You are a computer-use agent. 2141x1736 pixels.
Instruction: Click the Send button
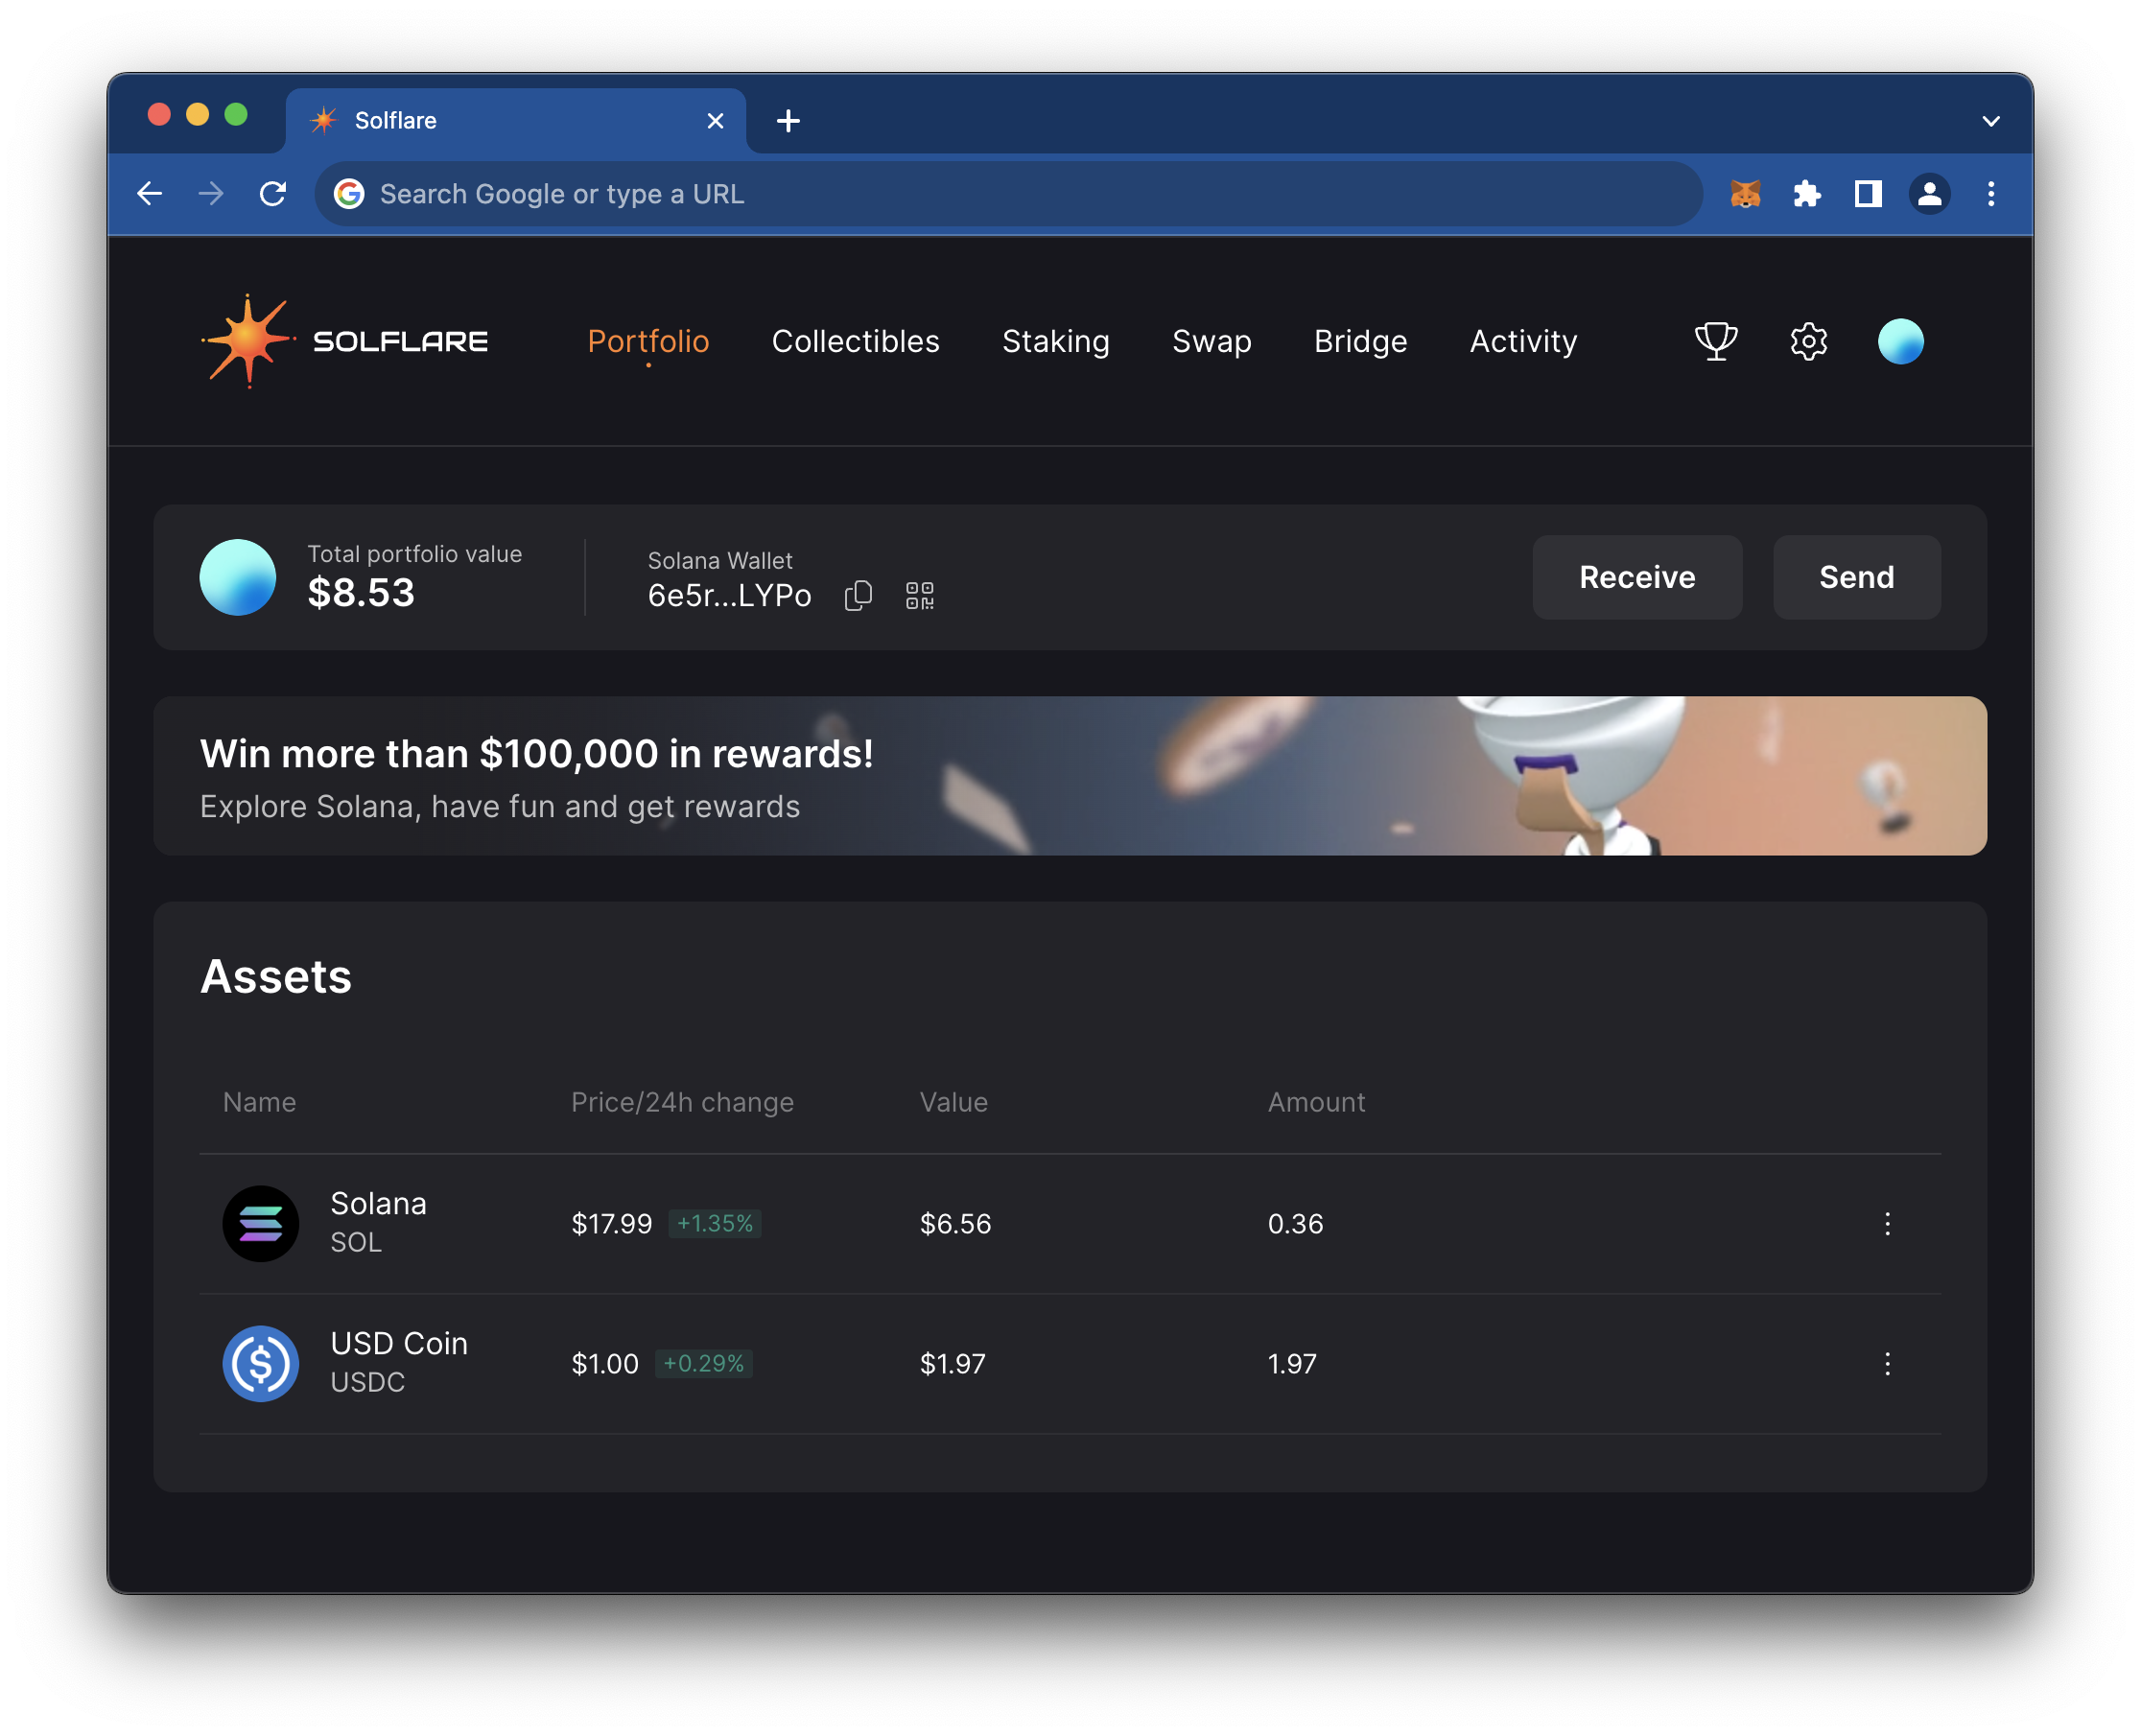tap(1856, 577)
